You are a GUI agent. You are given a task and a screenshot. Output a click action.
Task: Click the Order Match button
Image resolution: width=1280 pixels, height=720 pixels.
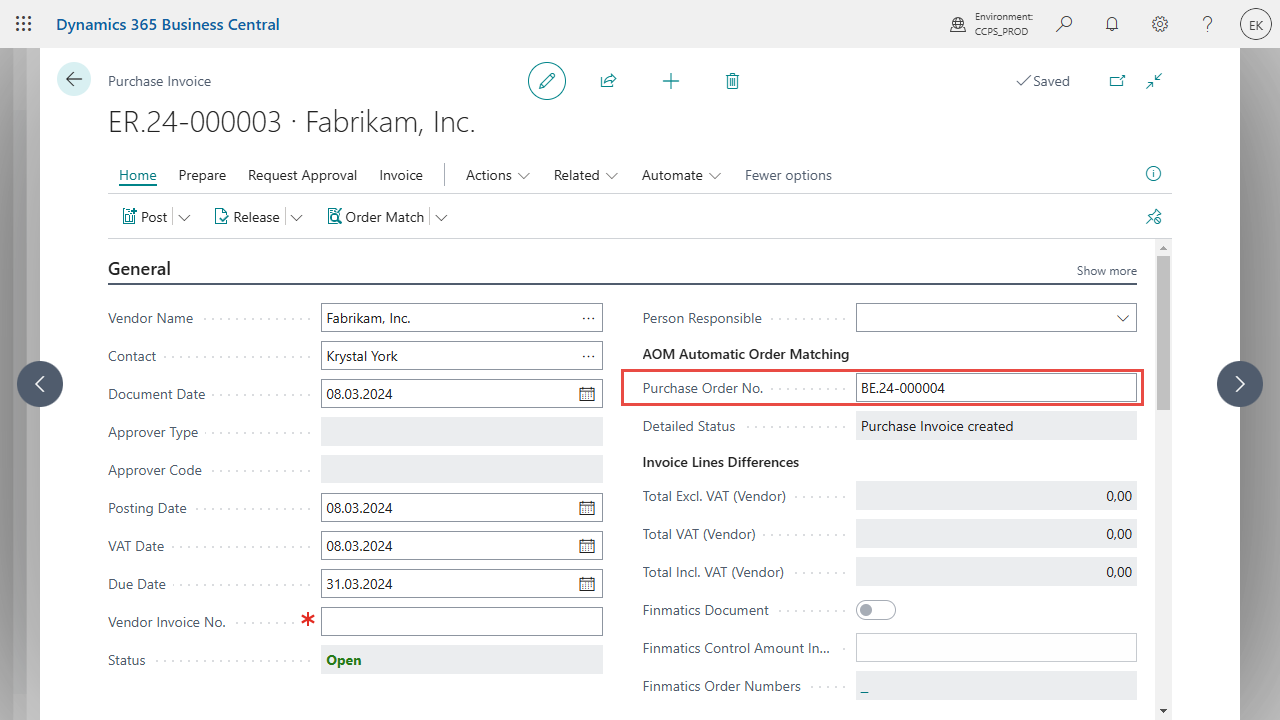coord(376,217)
